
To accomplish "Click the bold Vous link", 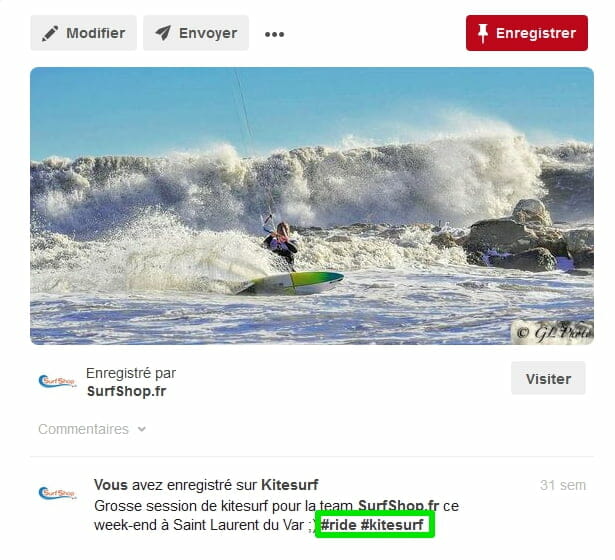I will tap(111, 485).
